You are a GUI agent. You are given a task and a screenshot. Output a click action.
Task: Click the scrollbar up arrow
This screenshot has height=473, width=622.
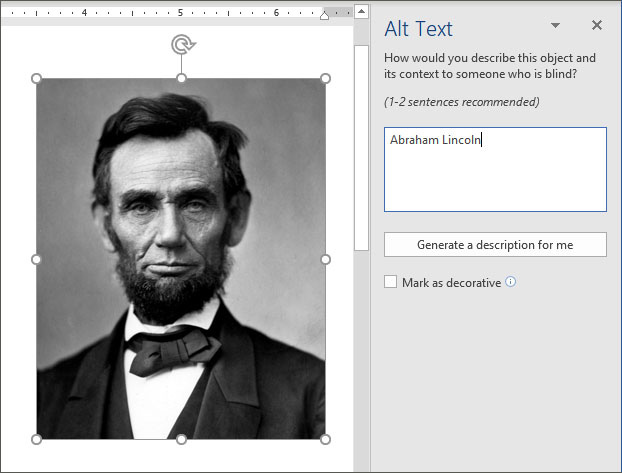click(361, 11)
